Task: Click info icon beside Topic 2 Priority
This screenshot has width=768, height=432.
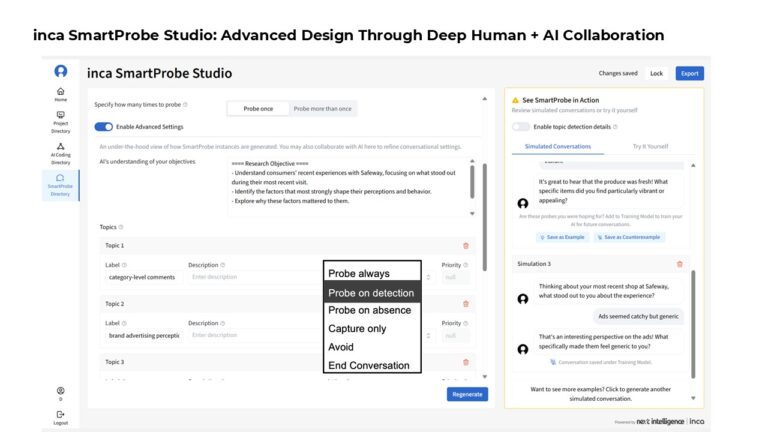Action: pos(466,323)
